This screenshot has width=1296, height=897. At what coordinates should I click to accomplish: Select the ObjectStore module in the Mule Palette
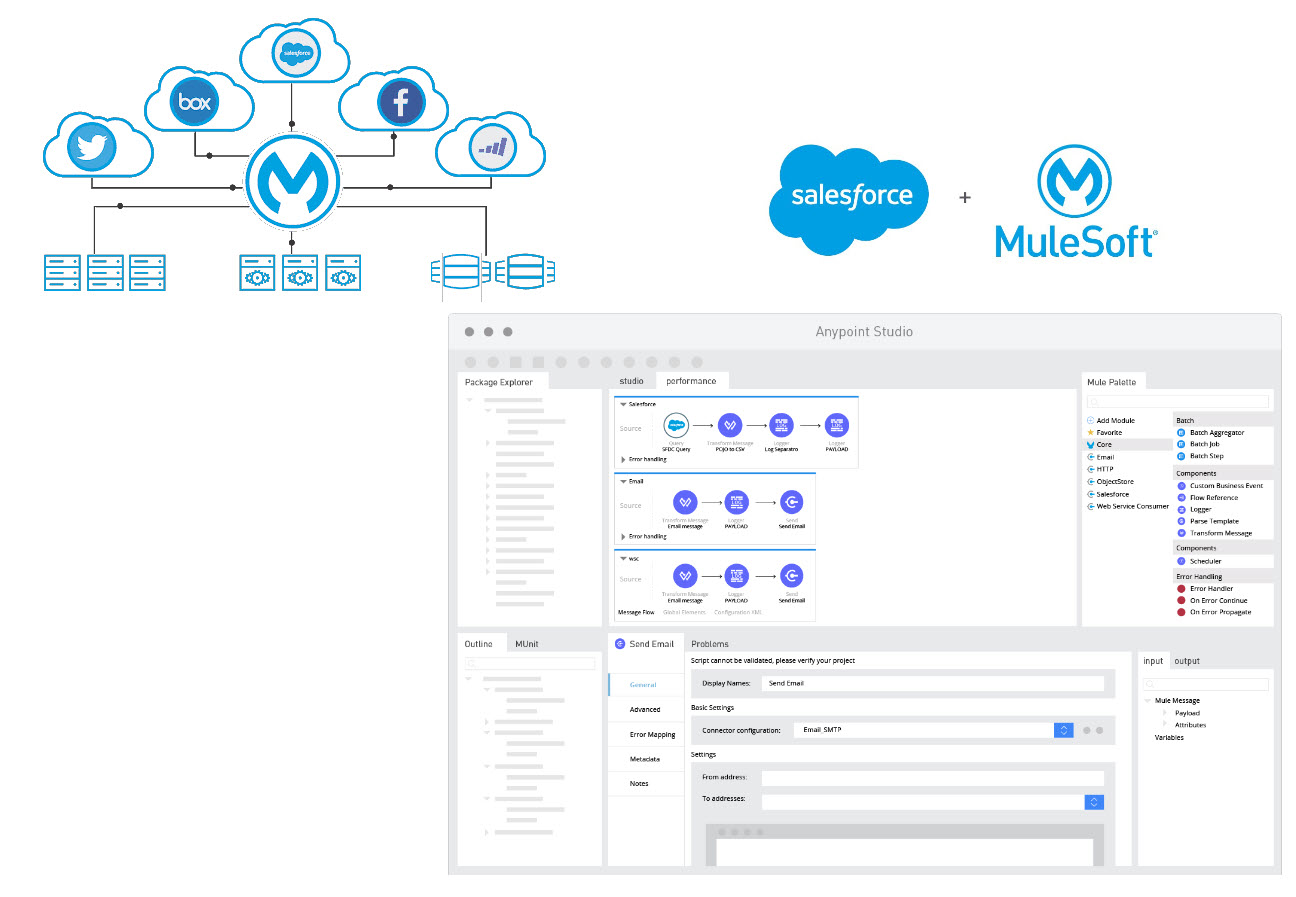point(1110,482)
